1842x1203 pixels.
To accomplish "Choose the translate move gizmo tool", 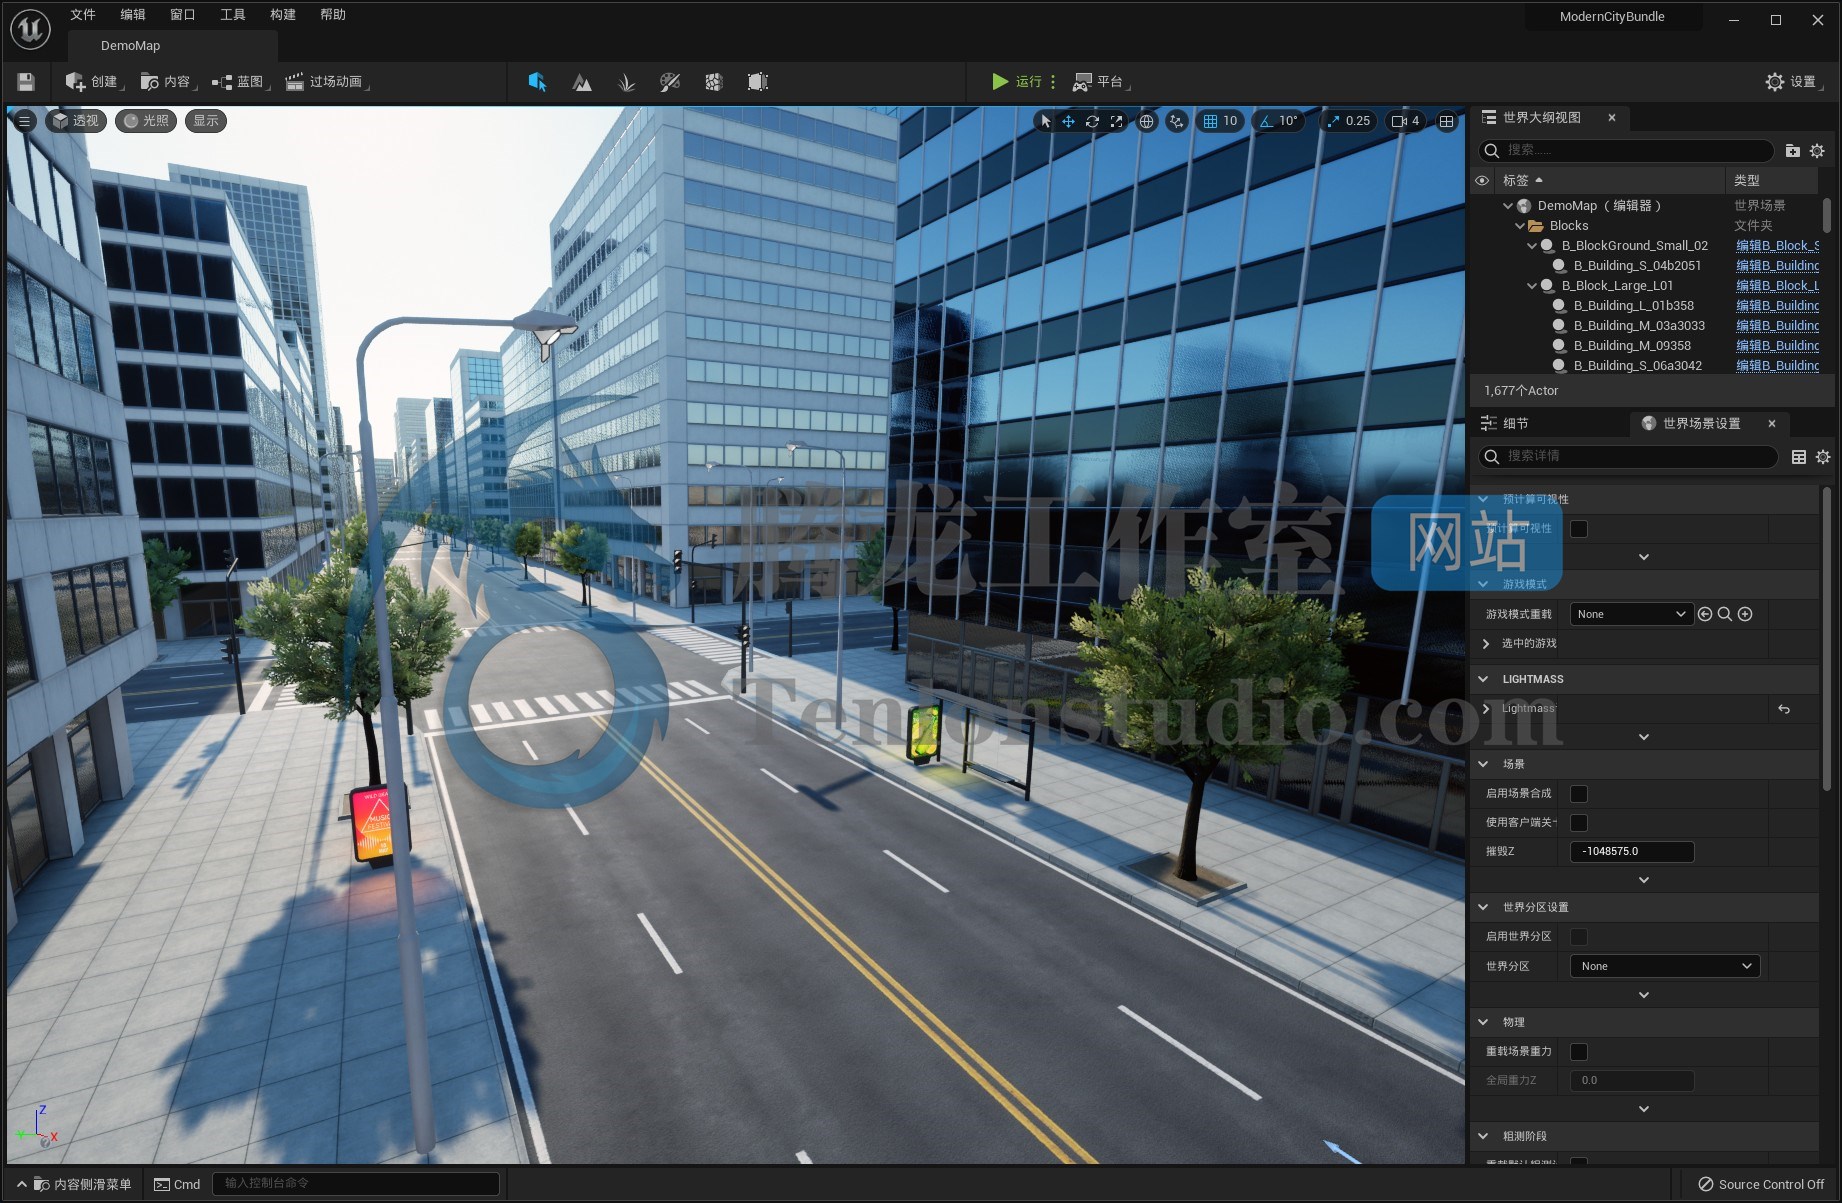I will coord(1068,121).
